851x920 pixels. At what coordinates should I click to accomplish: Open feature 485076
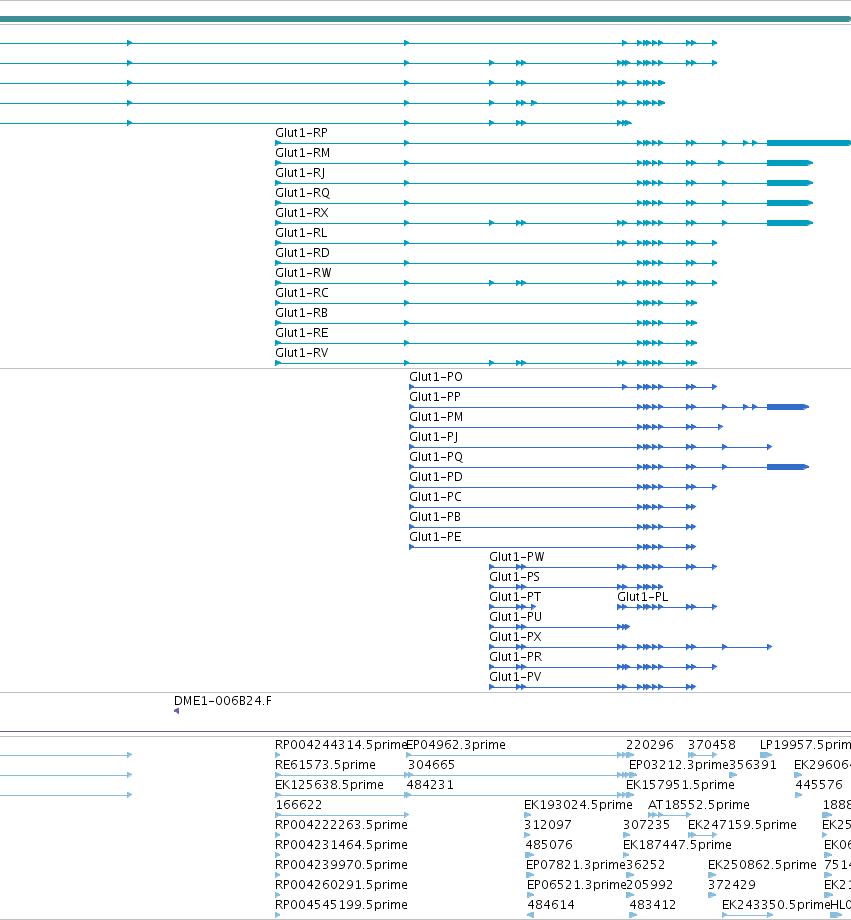pos(549,844)
